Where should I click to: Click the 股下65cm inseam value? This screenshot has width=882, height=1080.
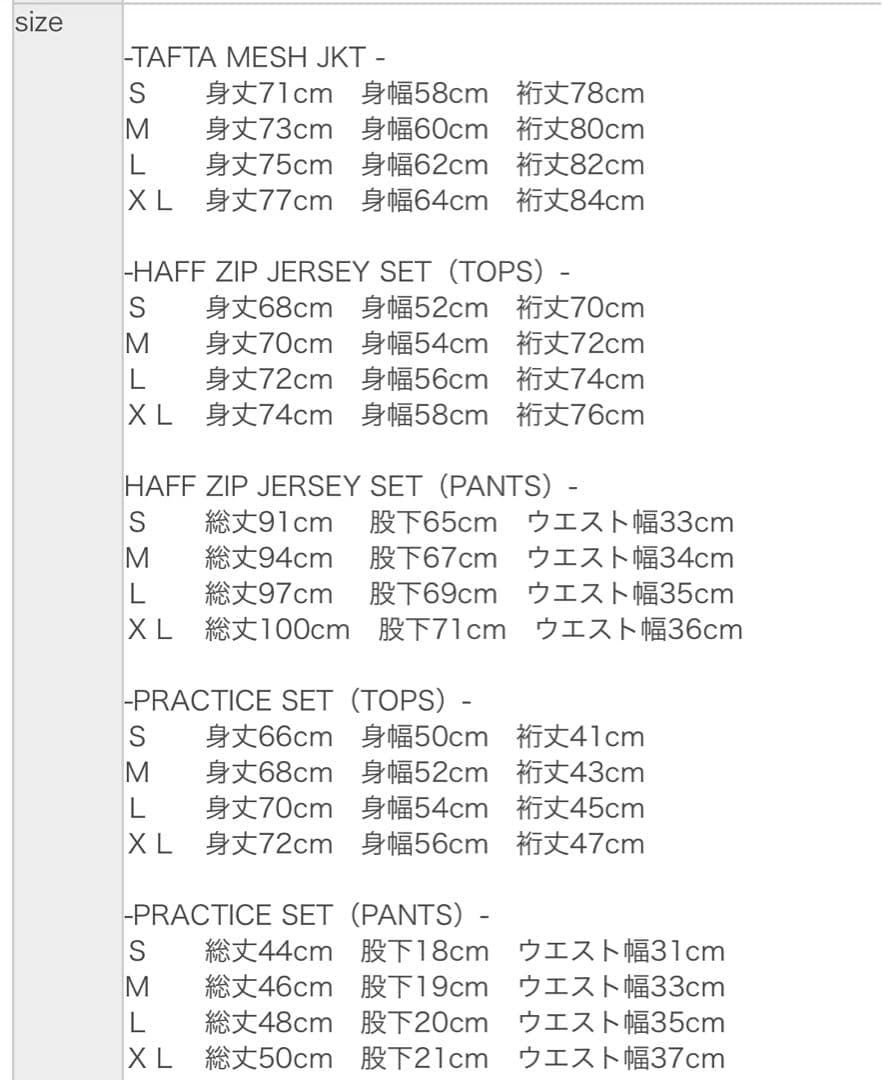(432, 523)
